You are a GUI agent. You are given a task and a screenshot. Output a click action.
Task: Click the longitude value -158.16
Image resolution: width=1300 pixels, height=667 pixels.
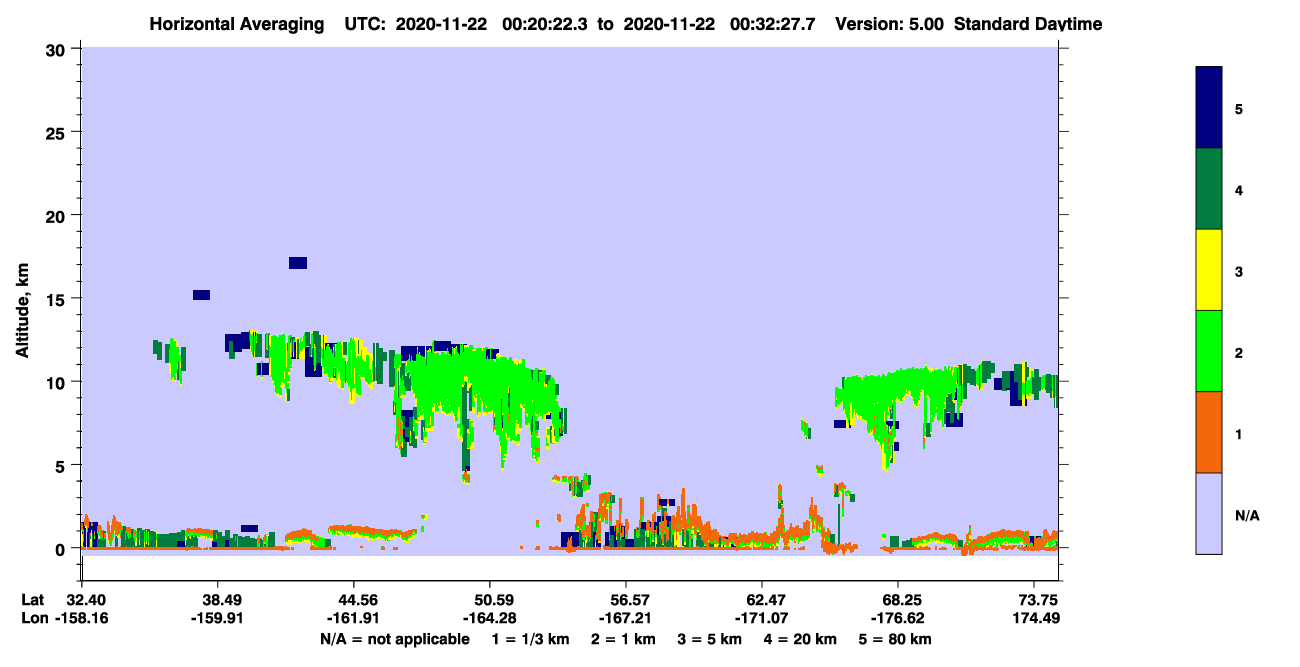[x=82, y=618]
